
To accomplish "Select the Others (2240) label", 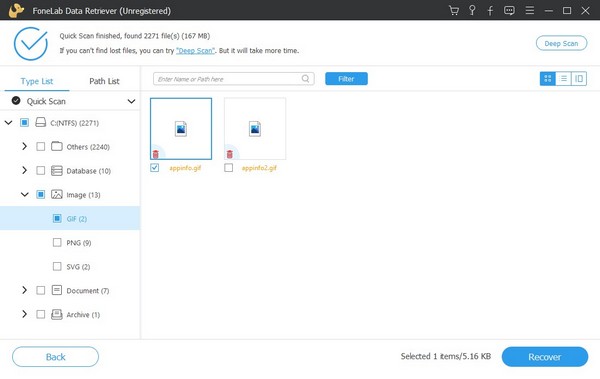I will (x=88, y=147).
